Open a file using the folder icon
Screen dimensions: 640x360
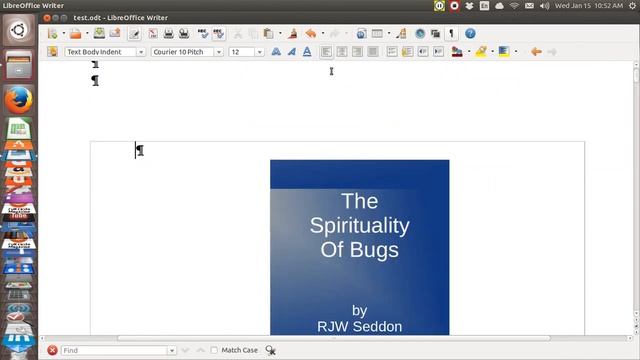[x=76, y=33]
